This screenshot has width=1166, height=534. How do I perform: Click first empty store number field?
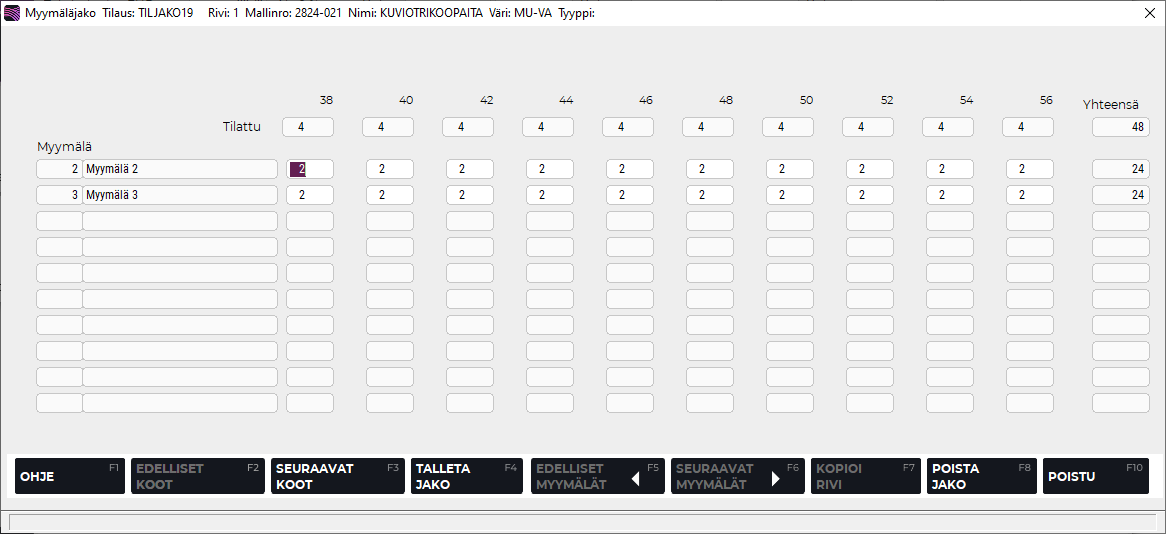point(59,221)
